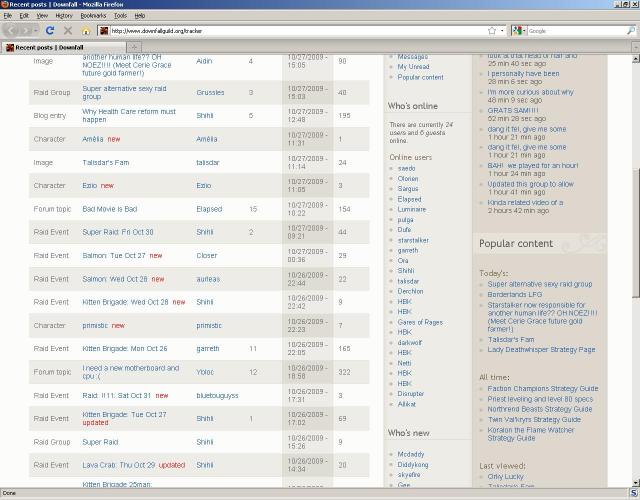Open the address bar history dropdown arrow
640x500 pixels.
pos(502,31)
